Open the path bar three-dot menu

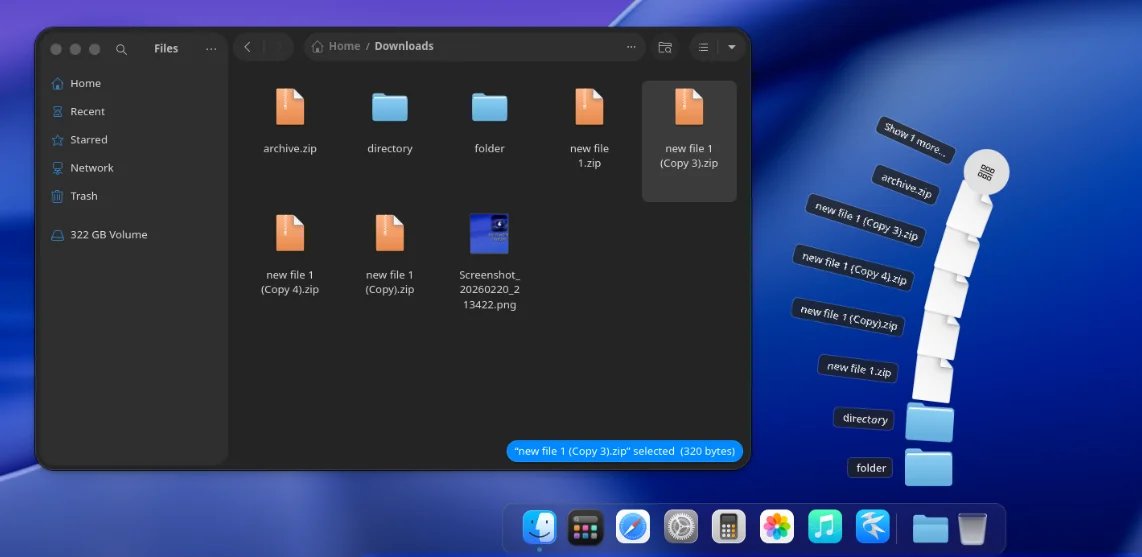631,47
